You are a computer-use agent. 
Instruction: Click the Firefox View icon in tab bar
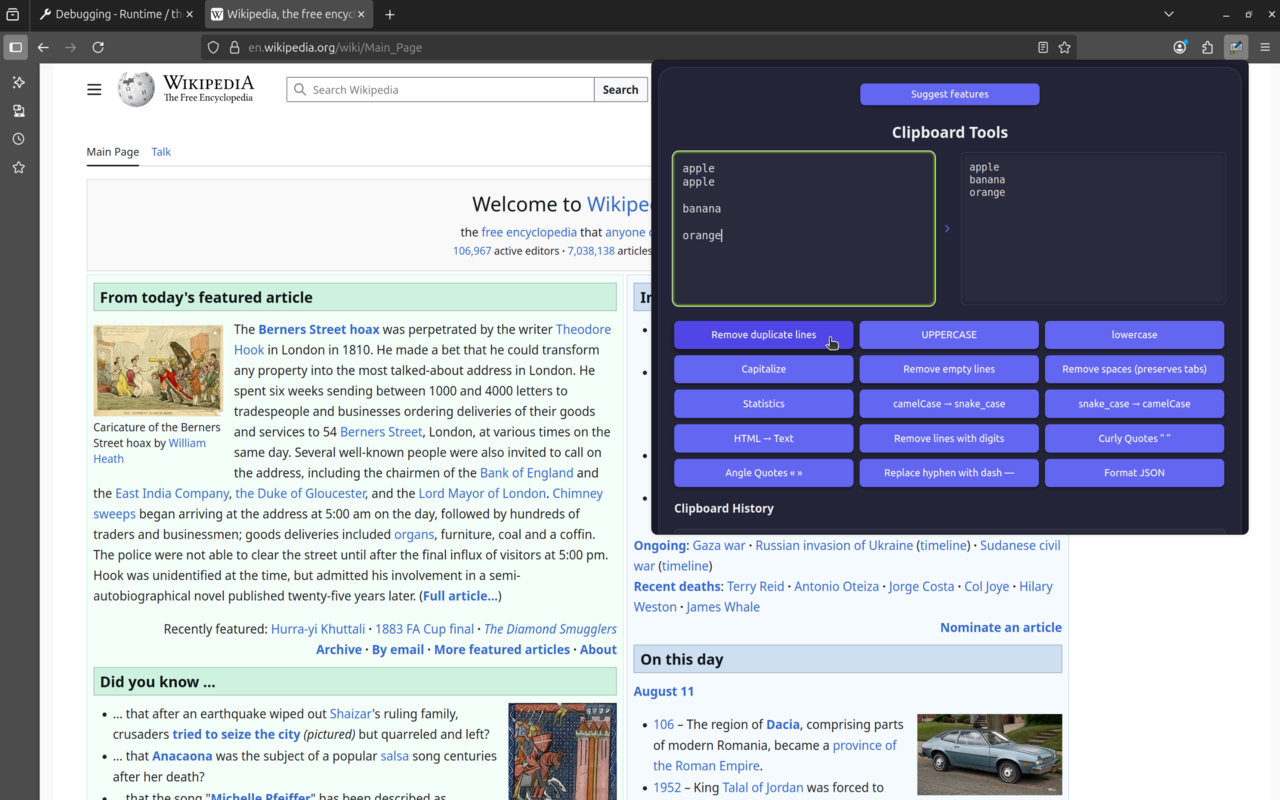click(x=13, y=15)
